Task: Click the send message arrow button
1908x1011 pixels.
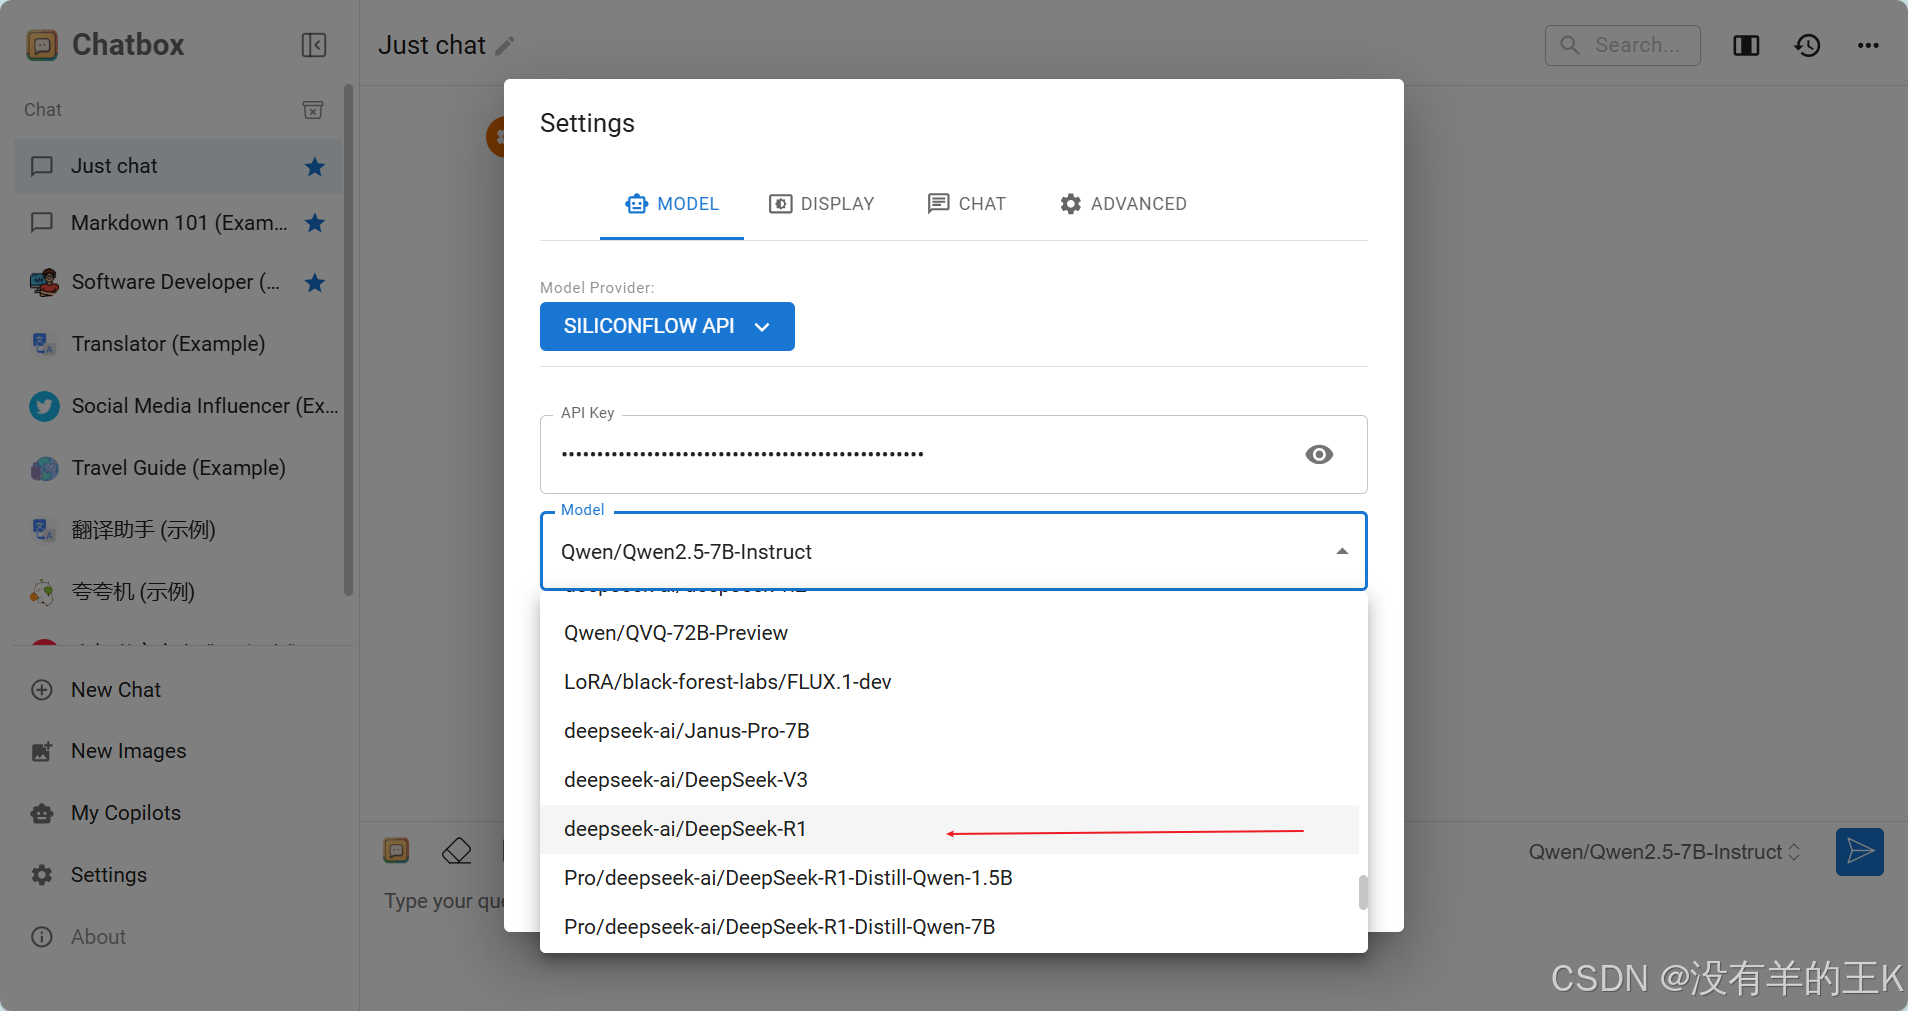Action: [x=1860, y=852]
